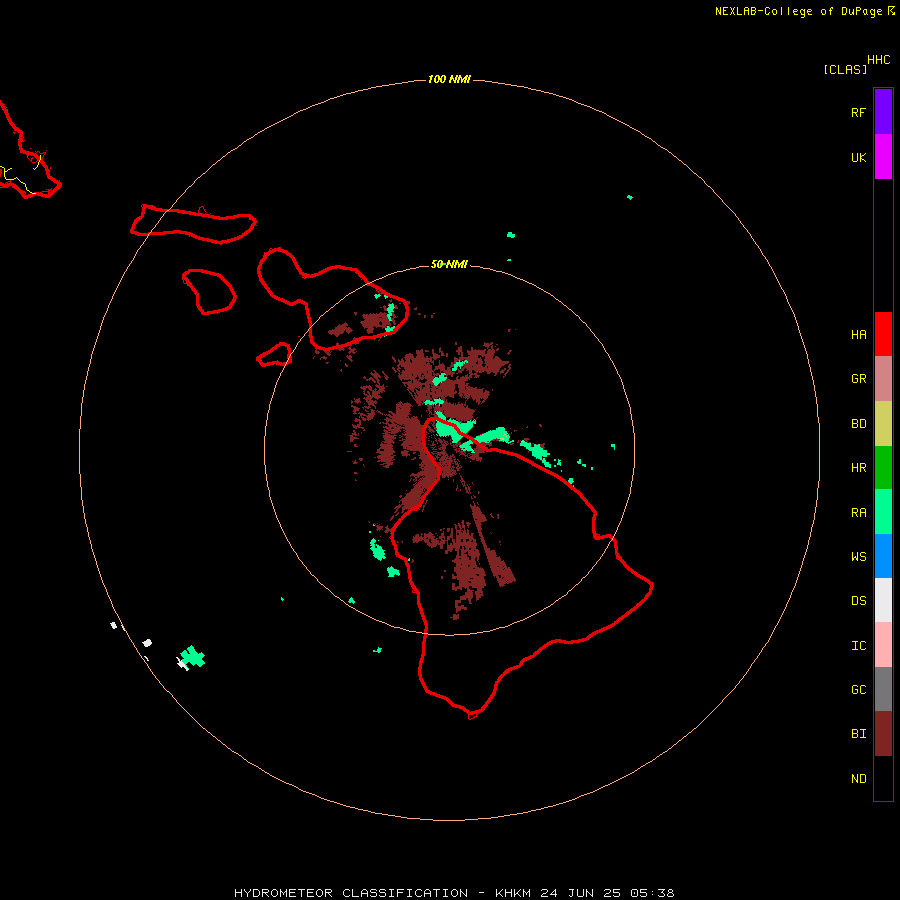
Task: Click the magenta UK color swatch
Action: [883, 157]
